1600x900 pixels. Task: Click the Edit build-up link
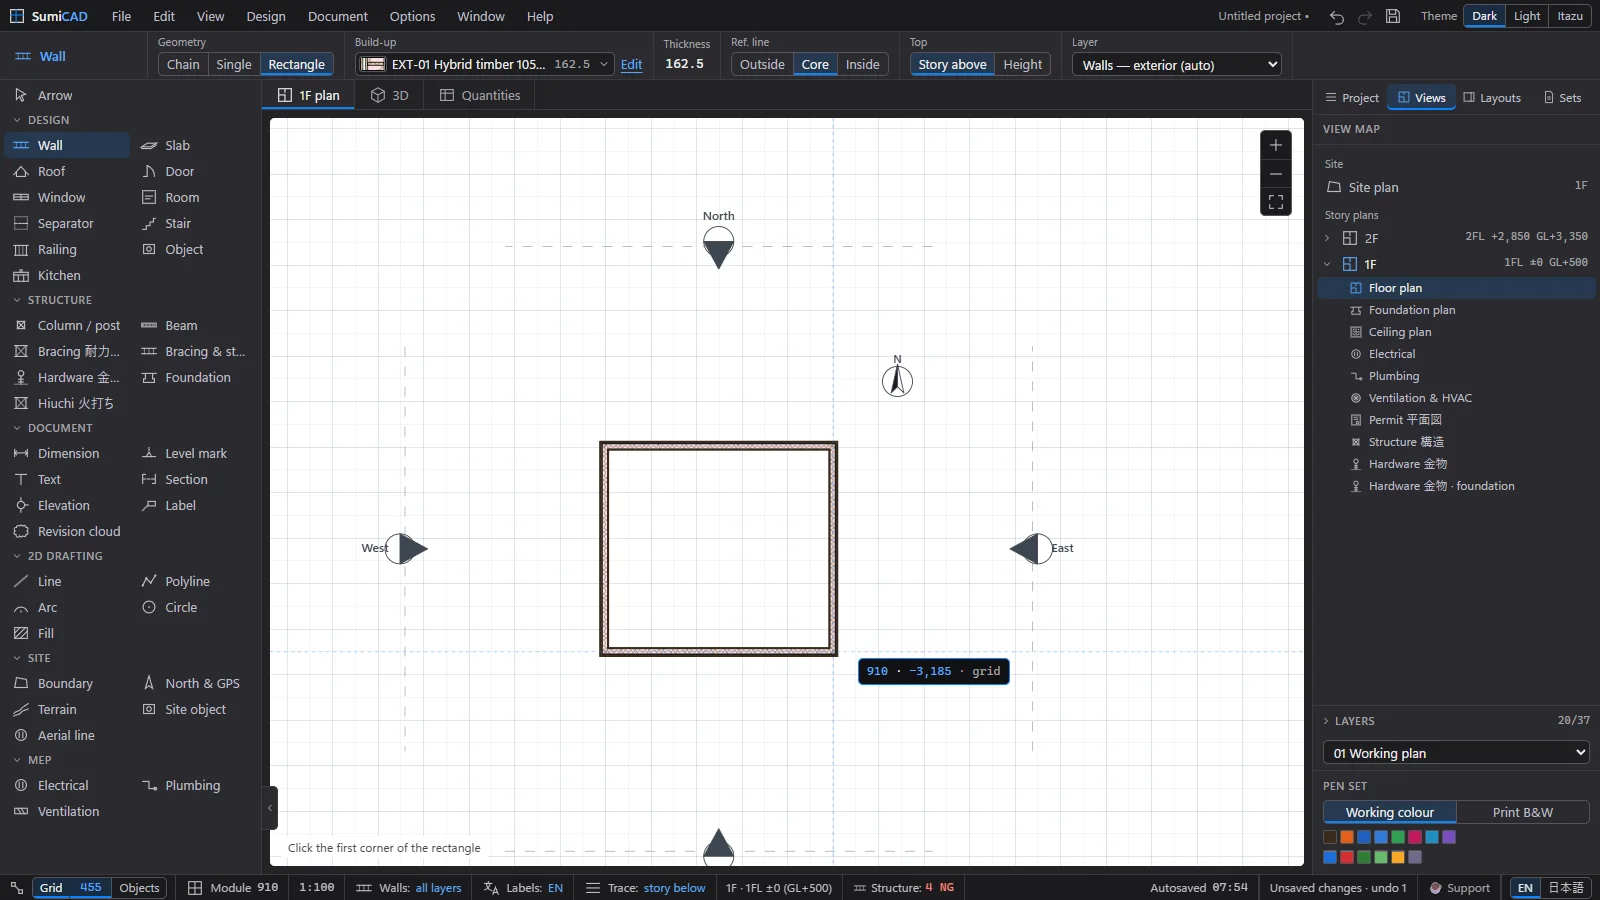(x=632, y=64)
